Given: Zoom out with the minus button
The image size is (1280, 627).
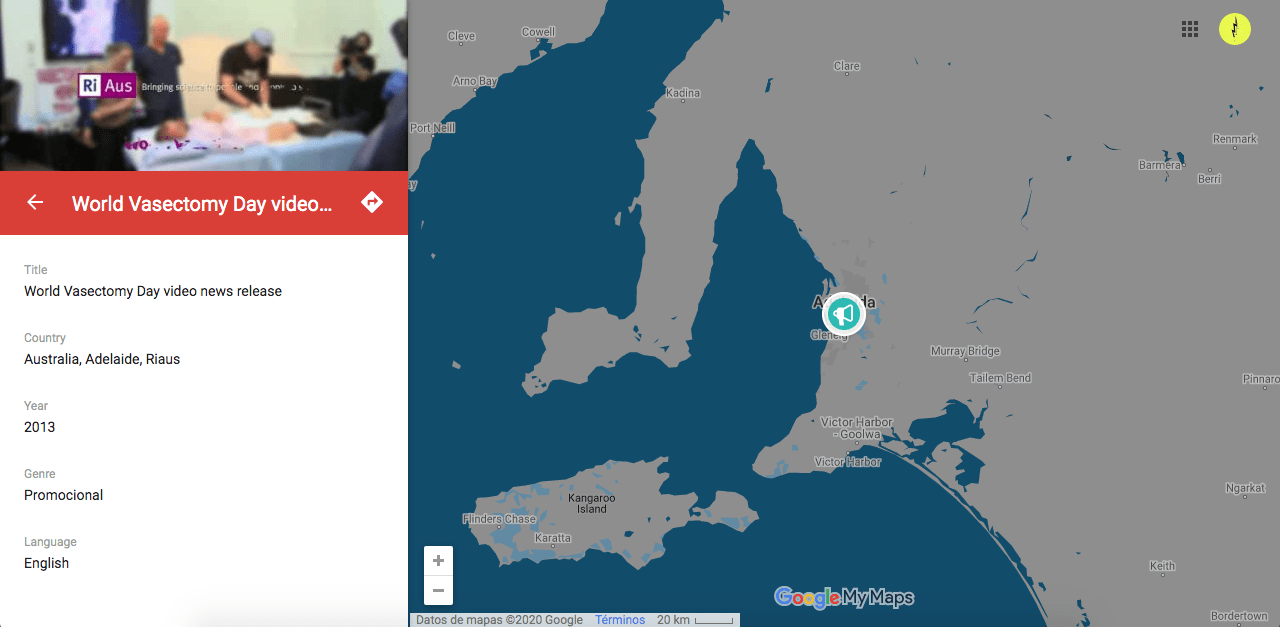Looking at the screenshot, I should point(438,591).
